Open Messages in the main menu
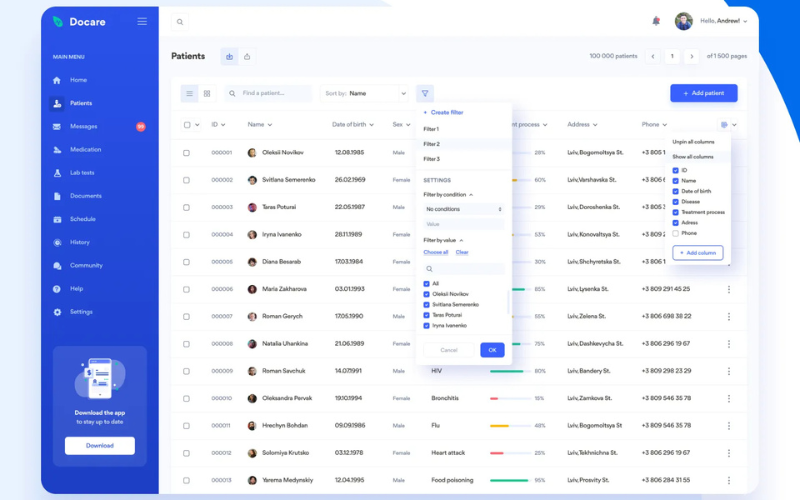The height and width of the screenshot is (500, 800). click(x=83, y=126)
